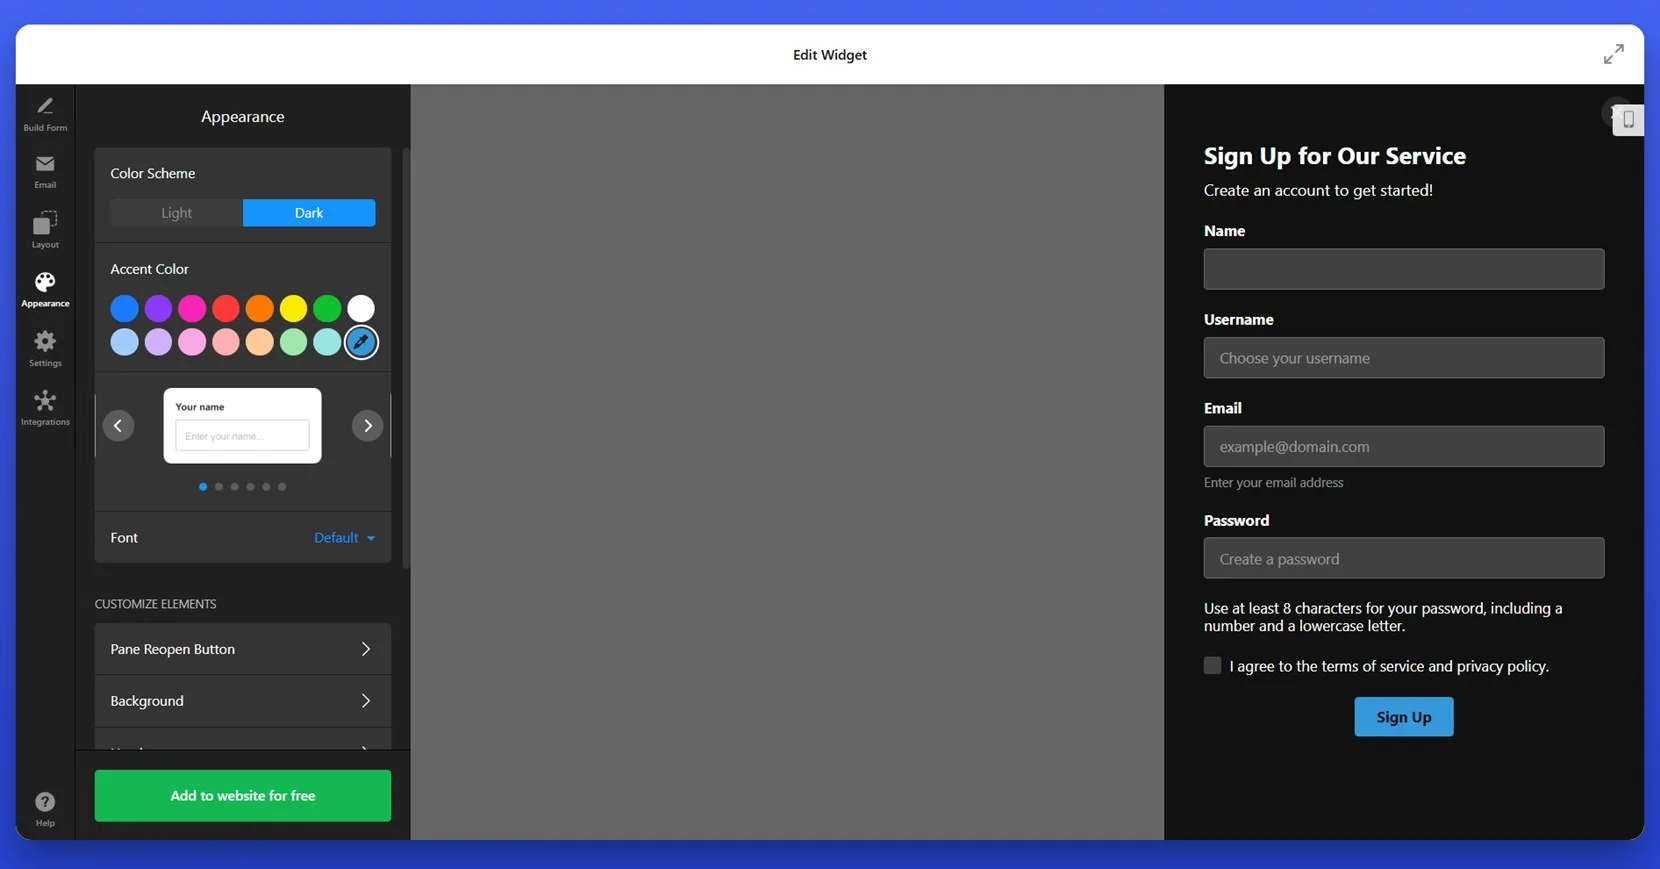Open the Font Default dropdown
This screenshot has width=1660, height=869.
coord(345,538)
